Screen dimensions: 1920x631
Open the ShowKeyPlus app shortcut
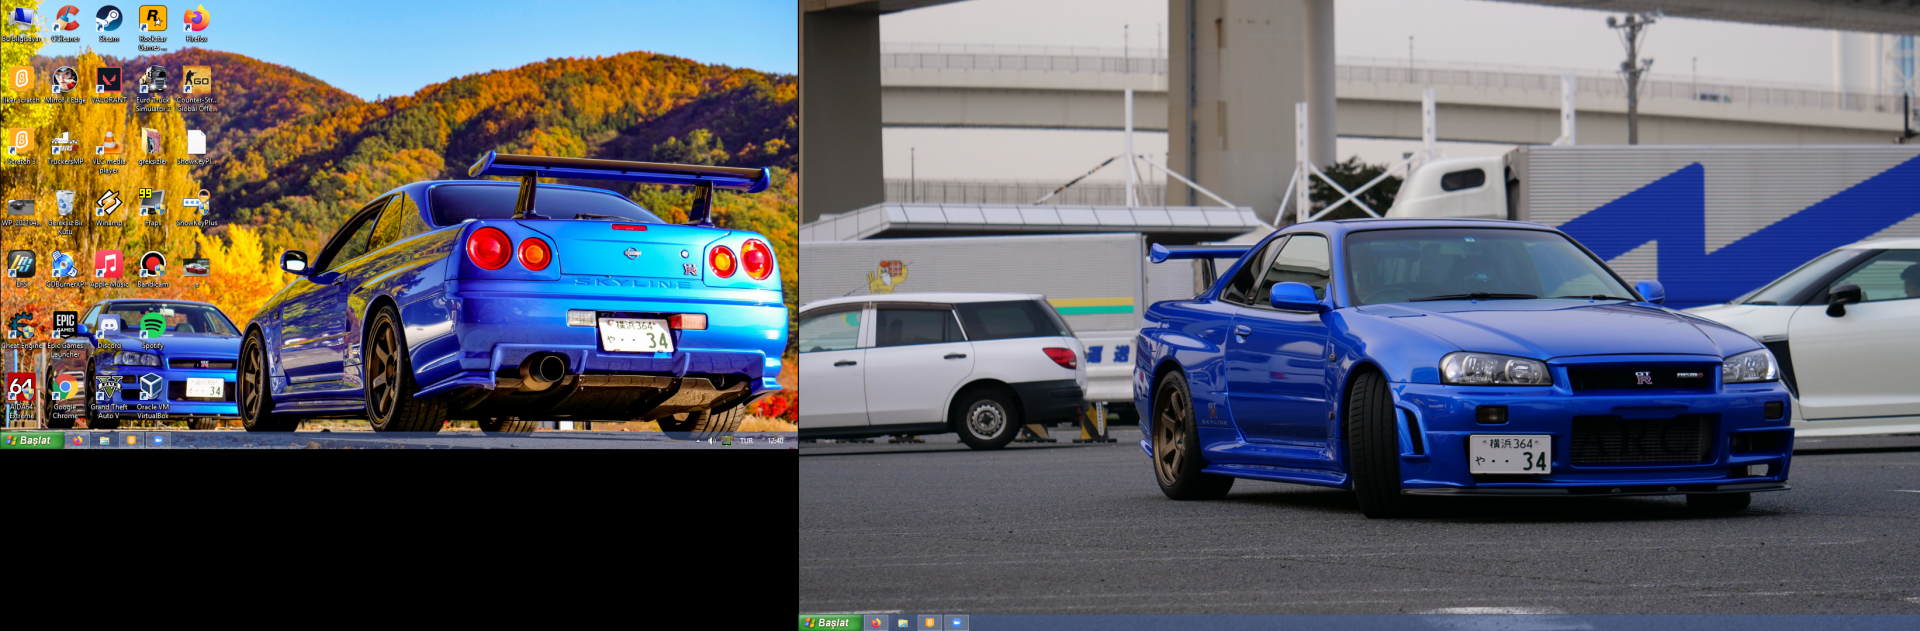(x=196, y=208)
